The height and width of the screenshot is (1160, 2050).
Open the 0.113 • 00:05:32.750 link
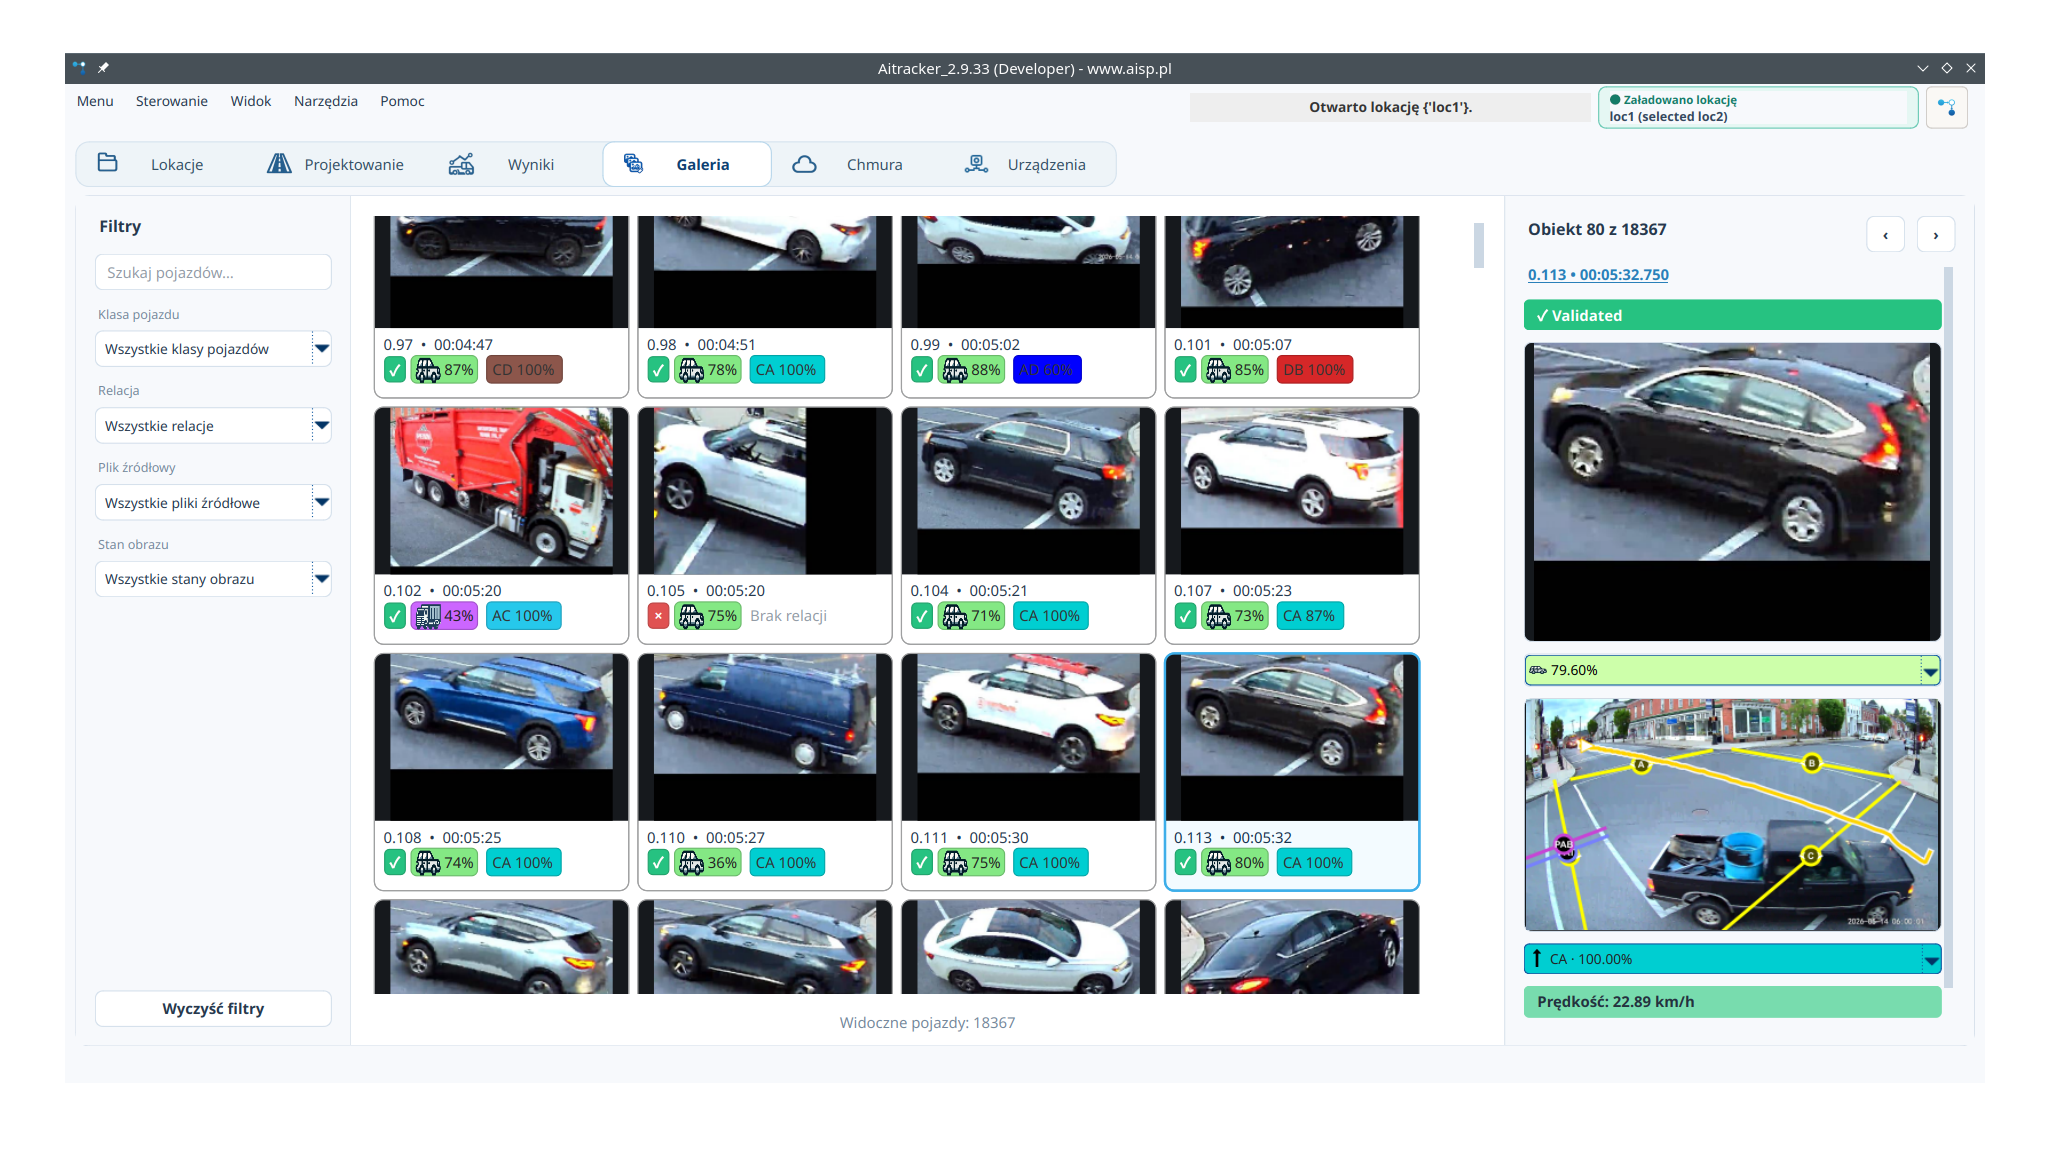tap(1598, 275)
